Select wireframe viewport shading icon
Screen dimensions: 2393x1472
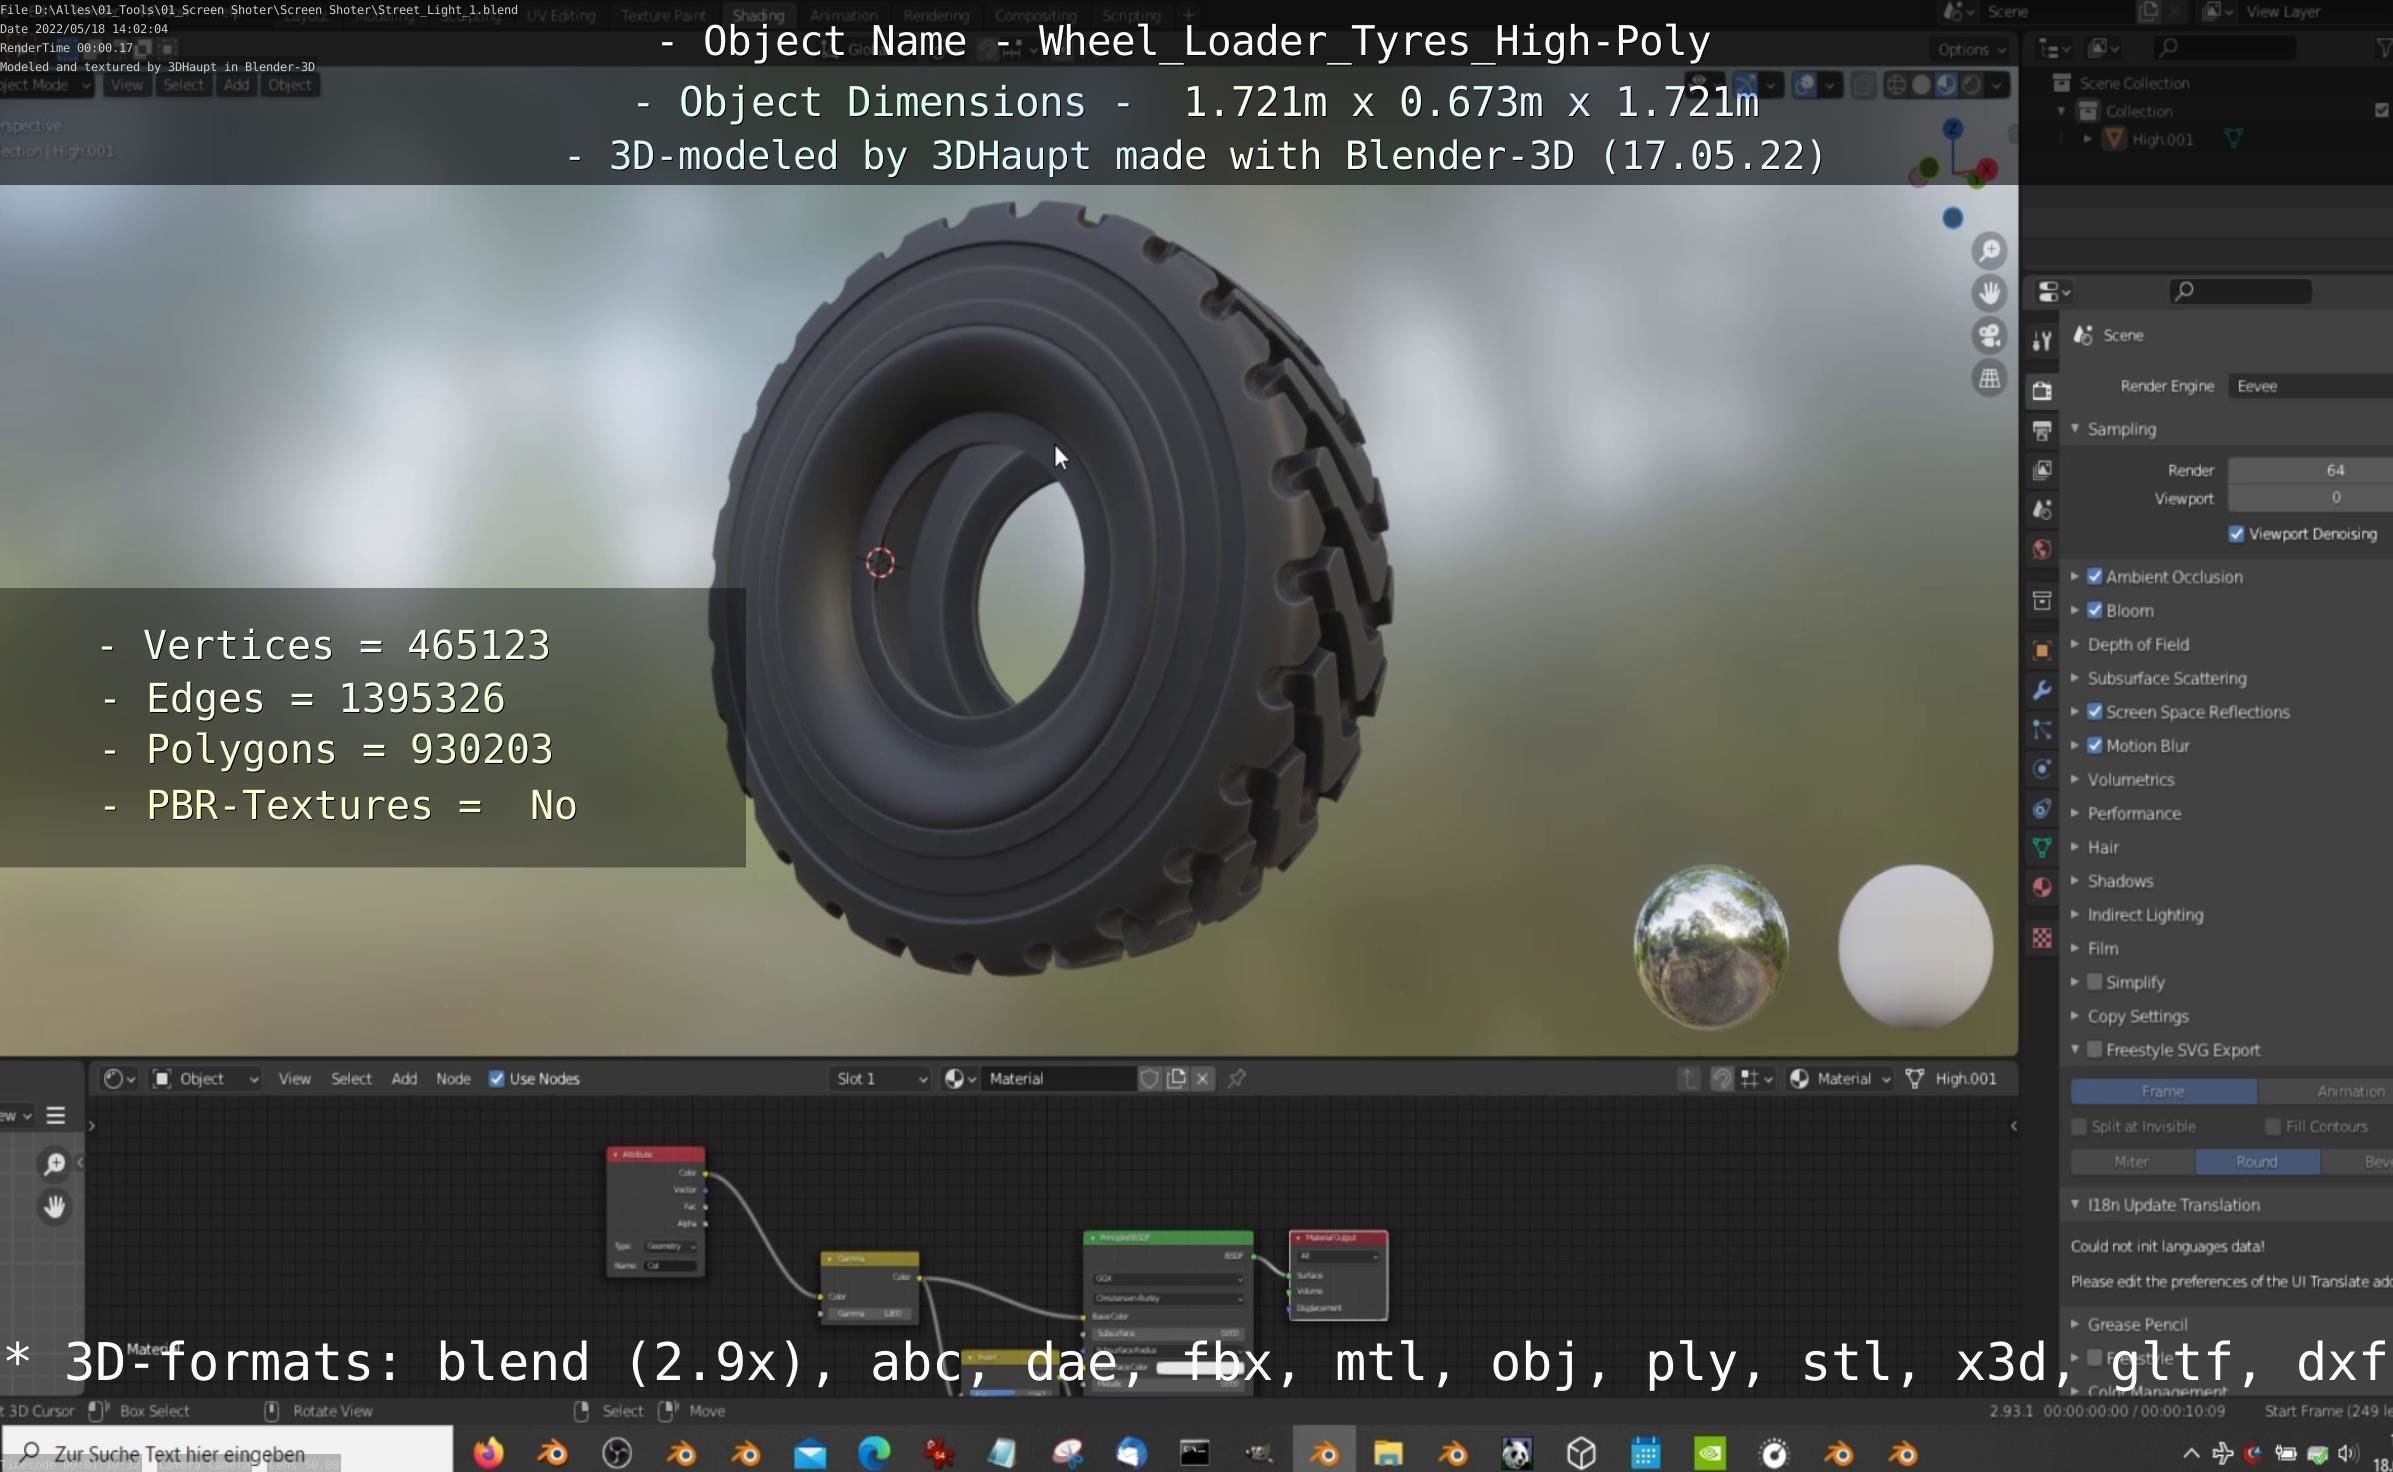[1896, 85]
